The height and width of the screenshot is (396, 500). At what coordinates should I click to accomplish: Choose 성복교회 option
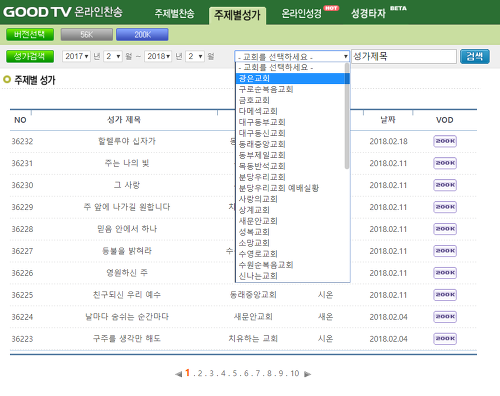[290, 232]
